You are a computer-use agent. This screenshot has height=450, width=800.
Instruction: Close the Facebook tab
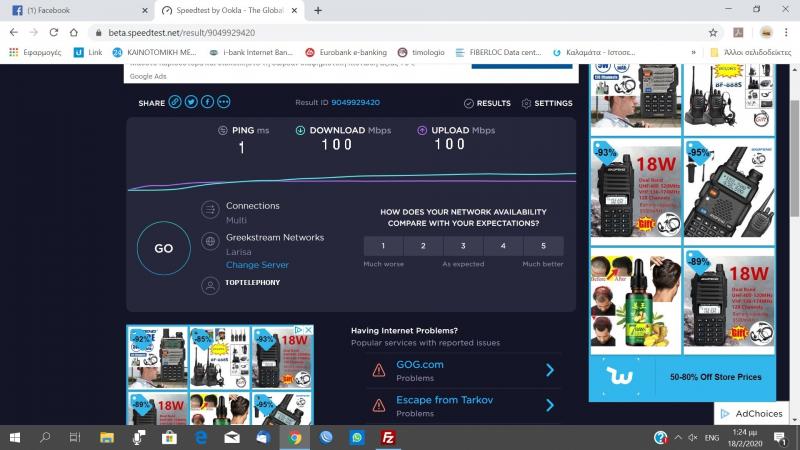[x=145, y=10]
